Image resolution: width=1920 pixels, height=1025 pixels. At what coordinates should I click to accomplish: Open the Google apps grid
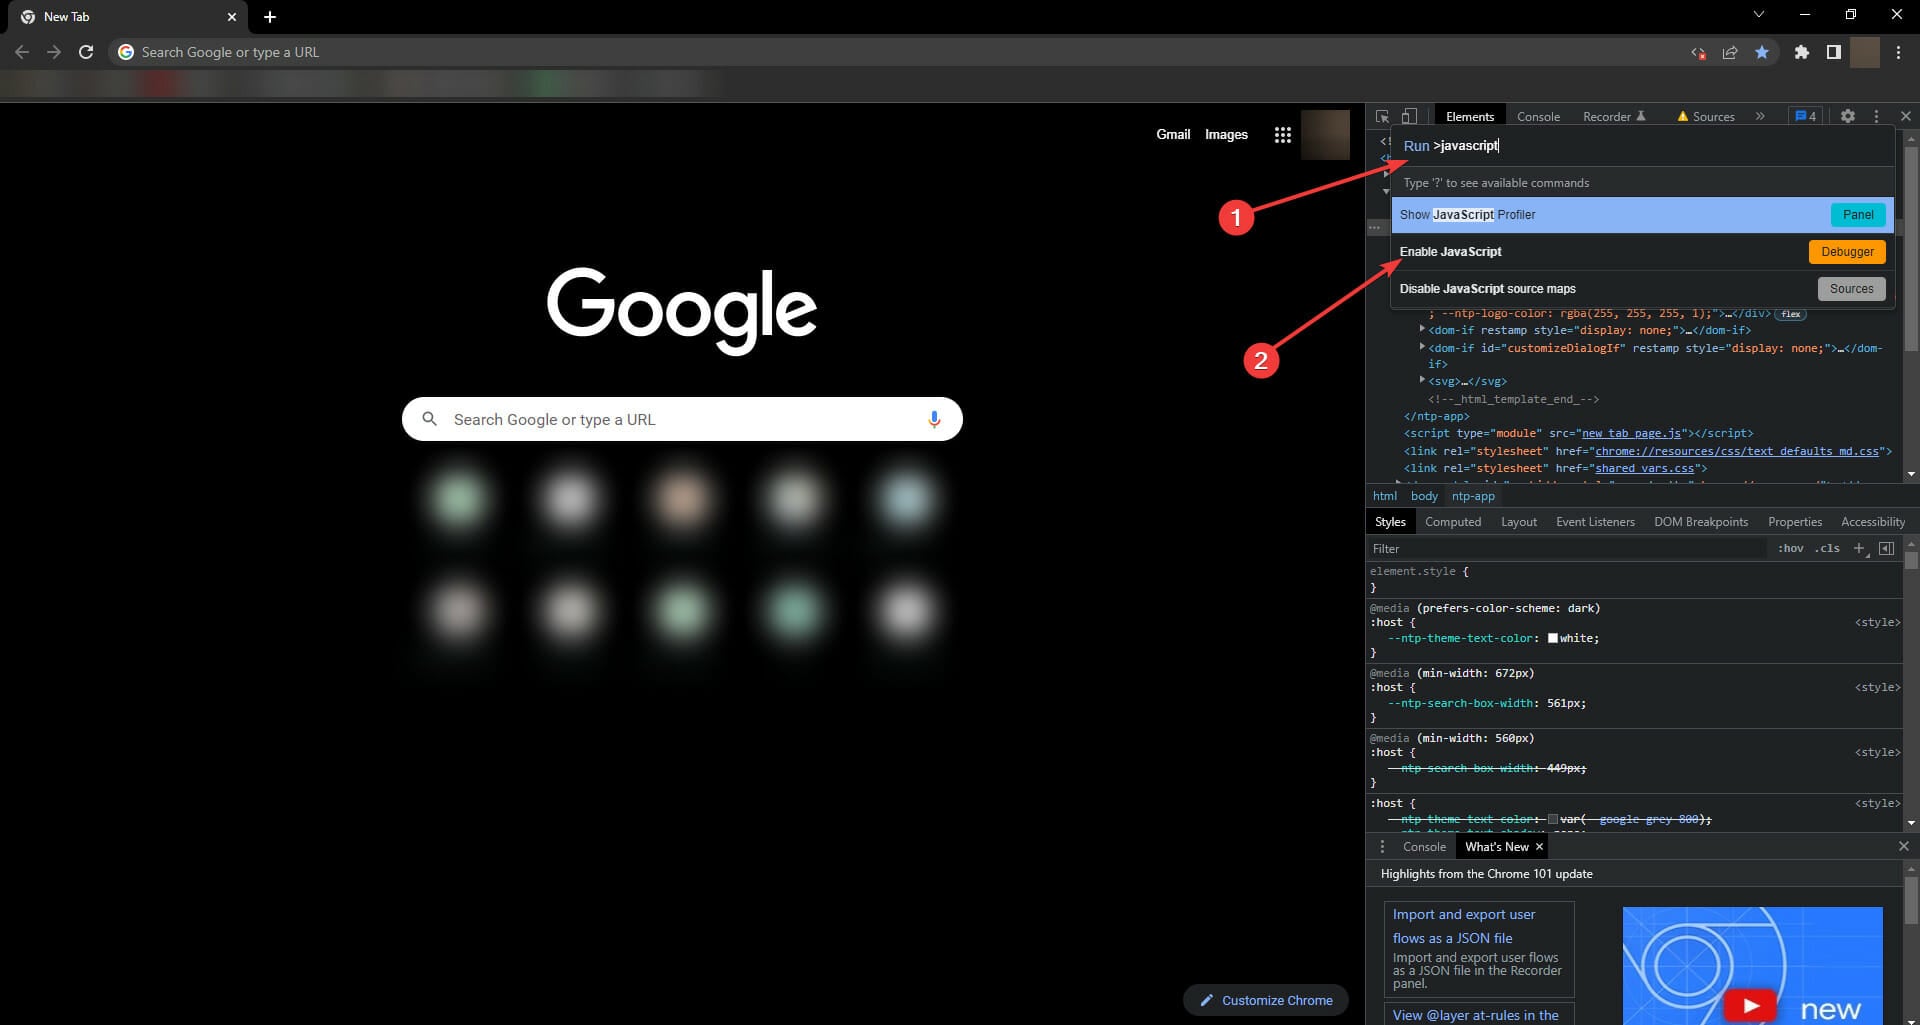click(x=1282, y=135)
